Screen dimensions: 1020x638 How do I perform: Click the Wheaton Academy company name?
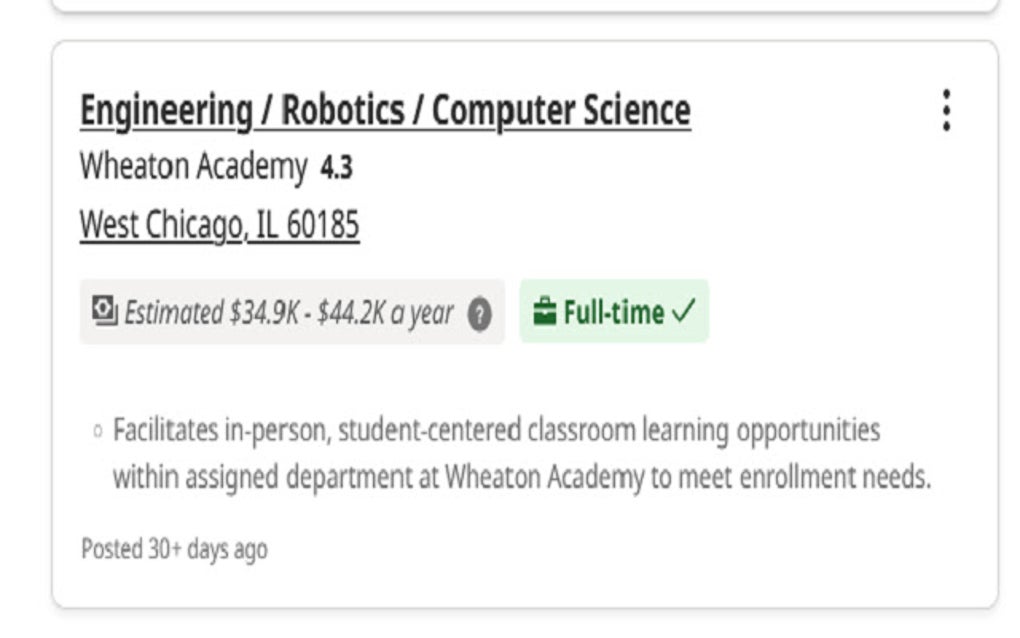(193, 167)
